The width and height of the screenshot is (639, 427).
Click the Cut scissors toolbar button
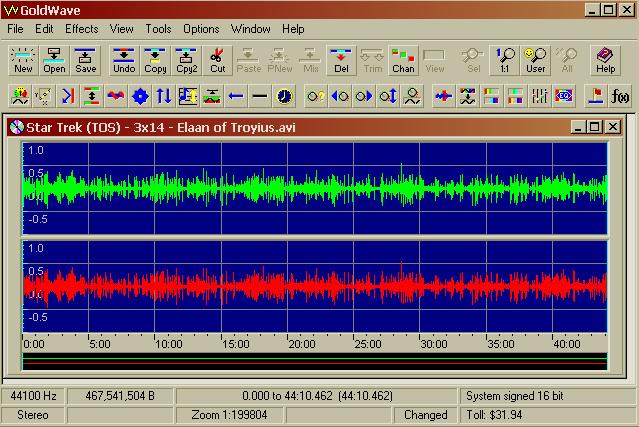[218, 60]
